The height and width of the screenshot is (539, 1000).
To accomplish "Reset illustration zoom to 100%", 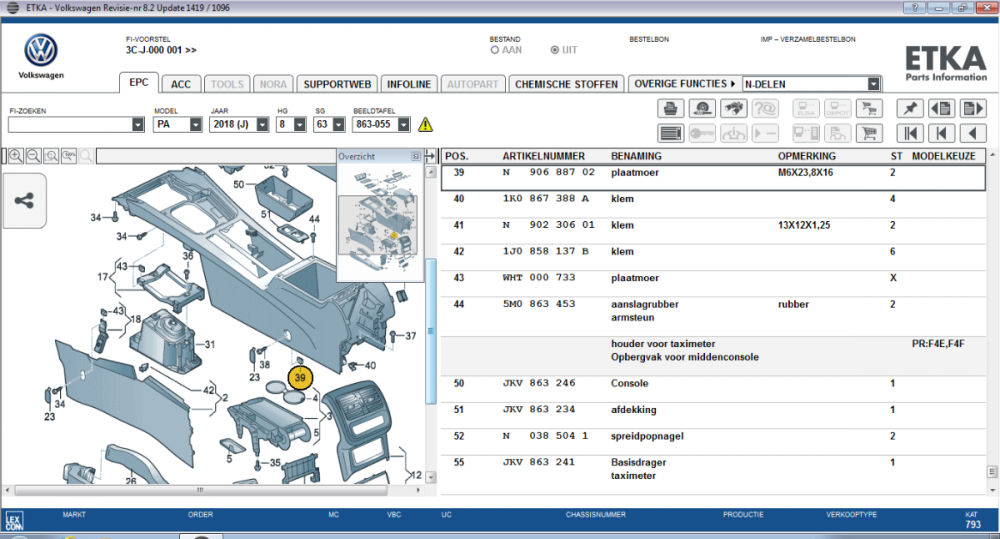I will click(68, 156).
